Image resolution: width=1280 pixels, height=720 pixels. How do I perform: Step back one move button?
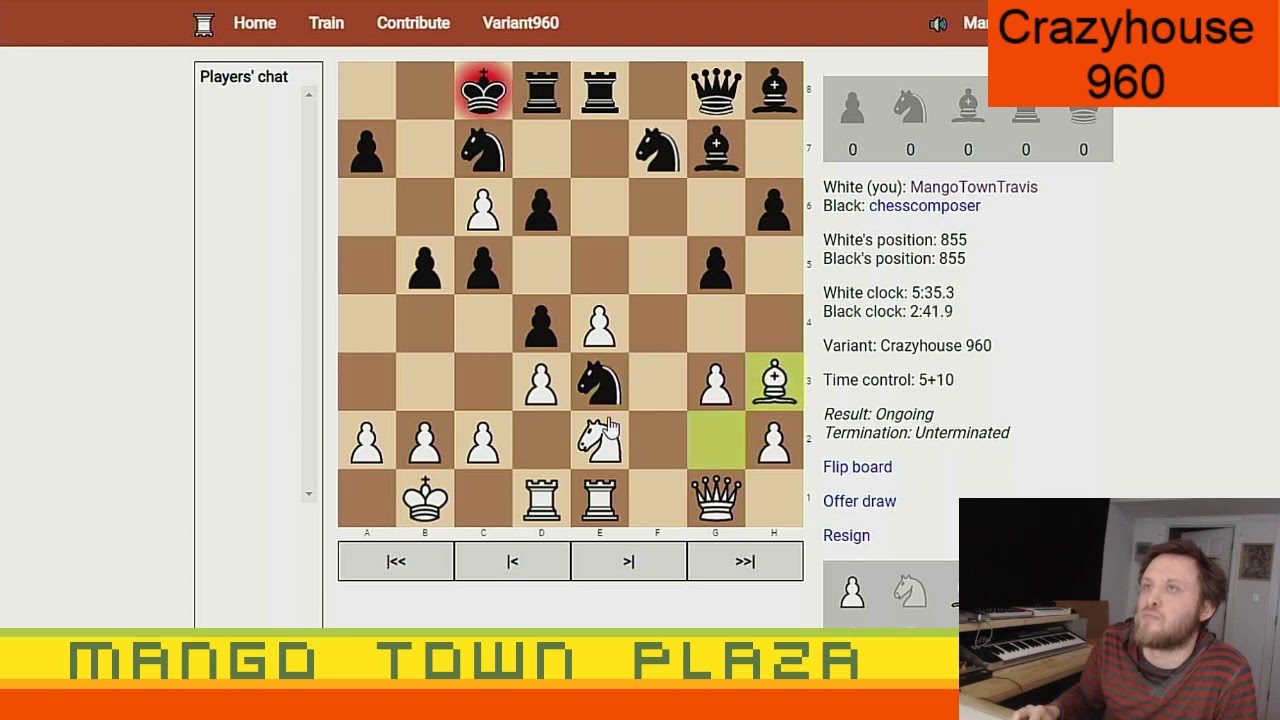point(512,561)
